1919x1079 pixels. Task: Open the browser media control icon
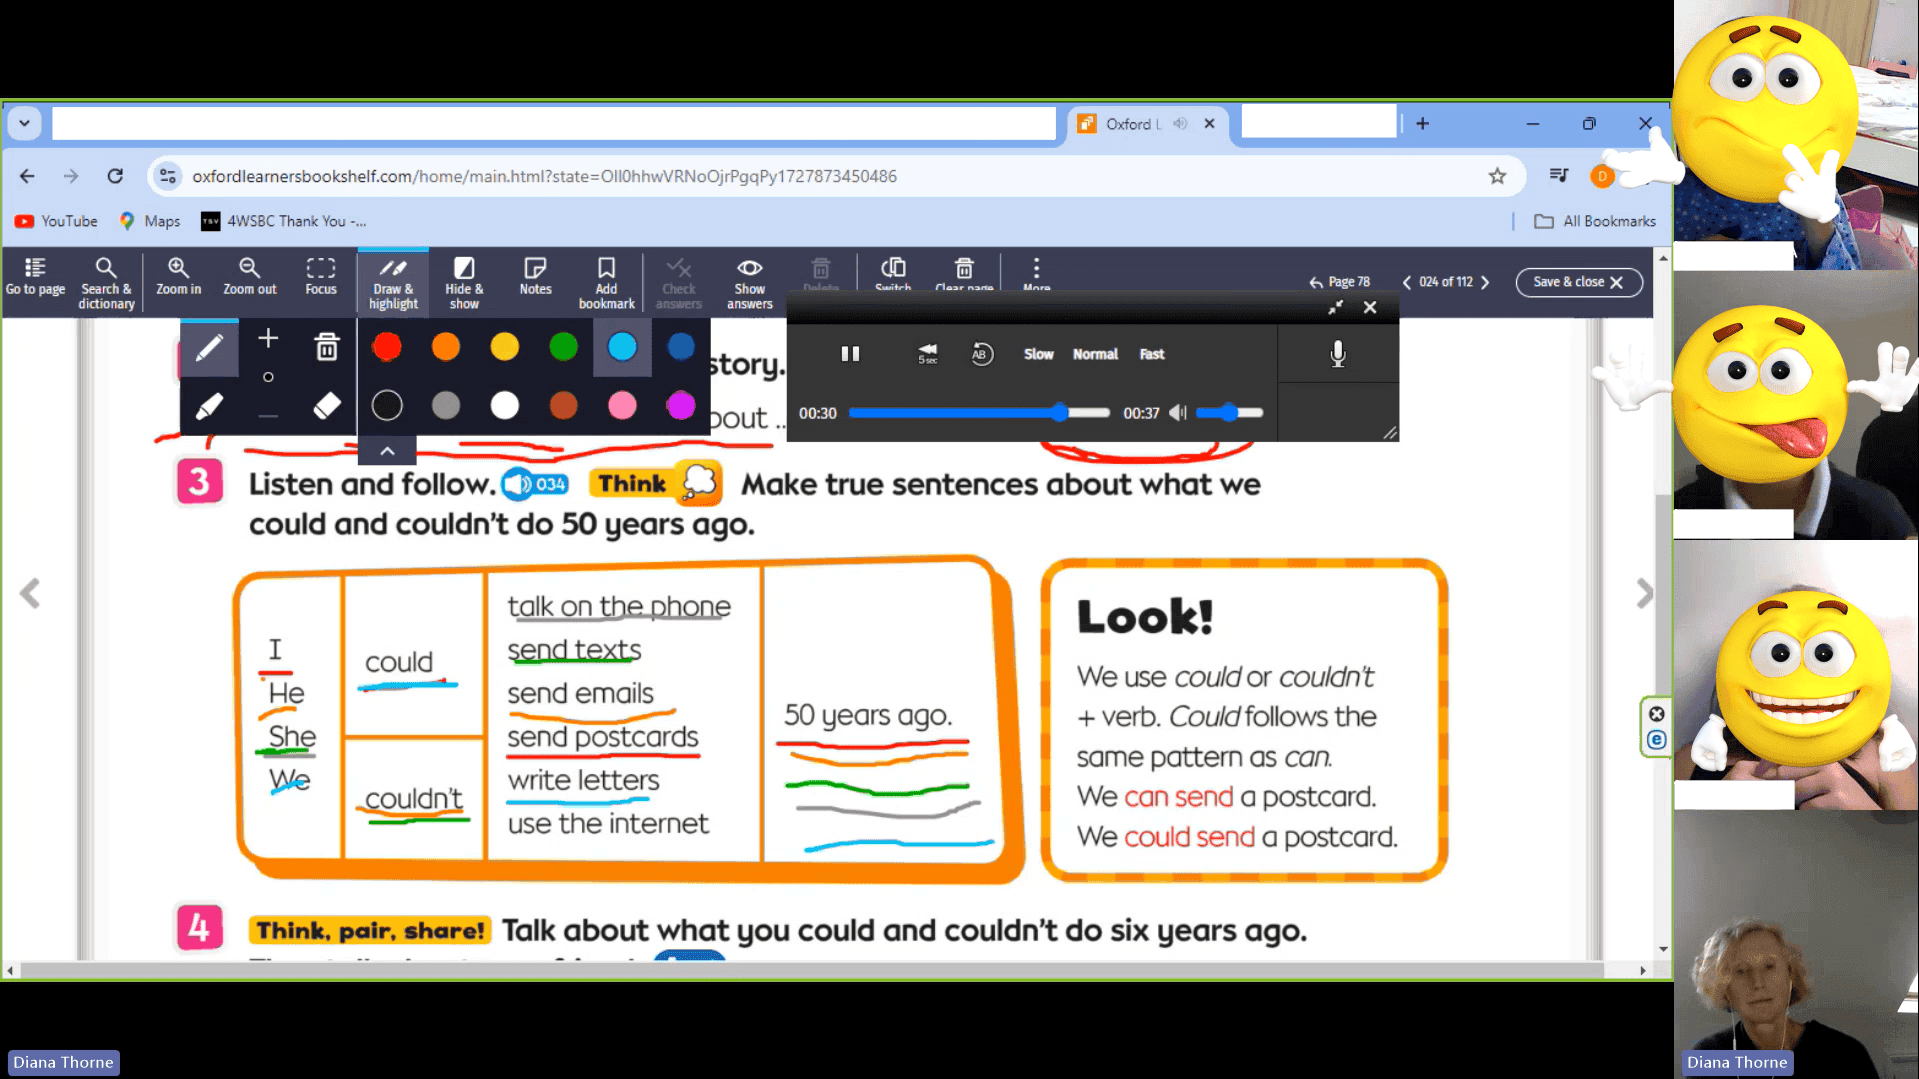(x=1558, y=176)
